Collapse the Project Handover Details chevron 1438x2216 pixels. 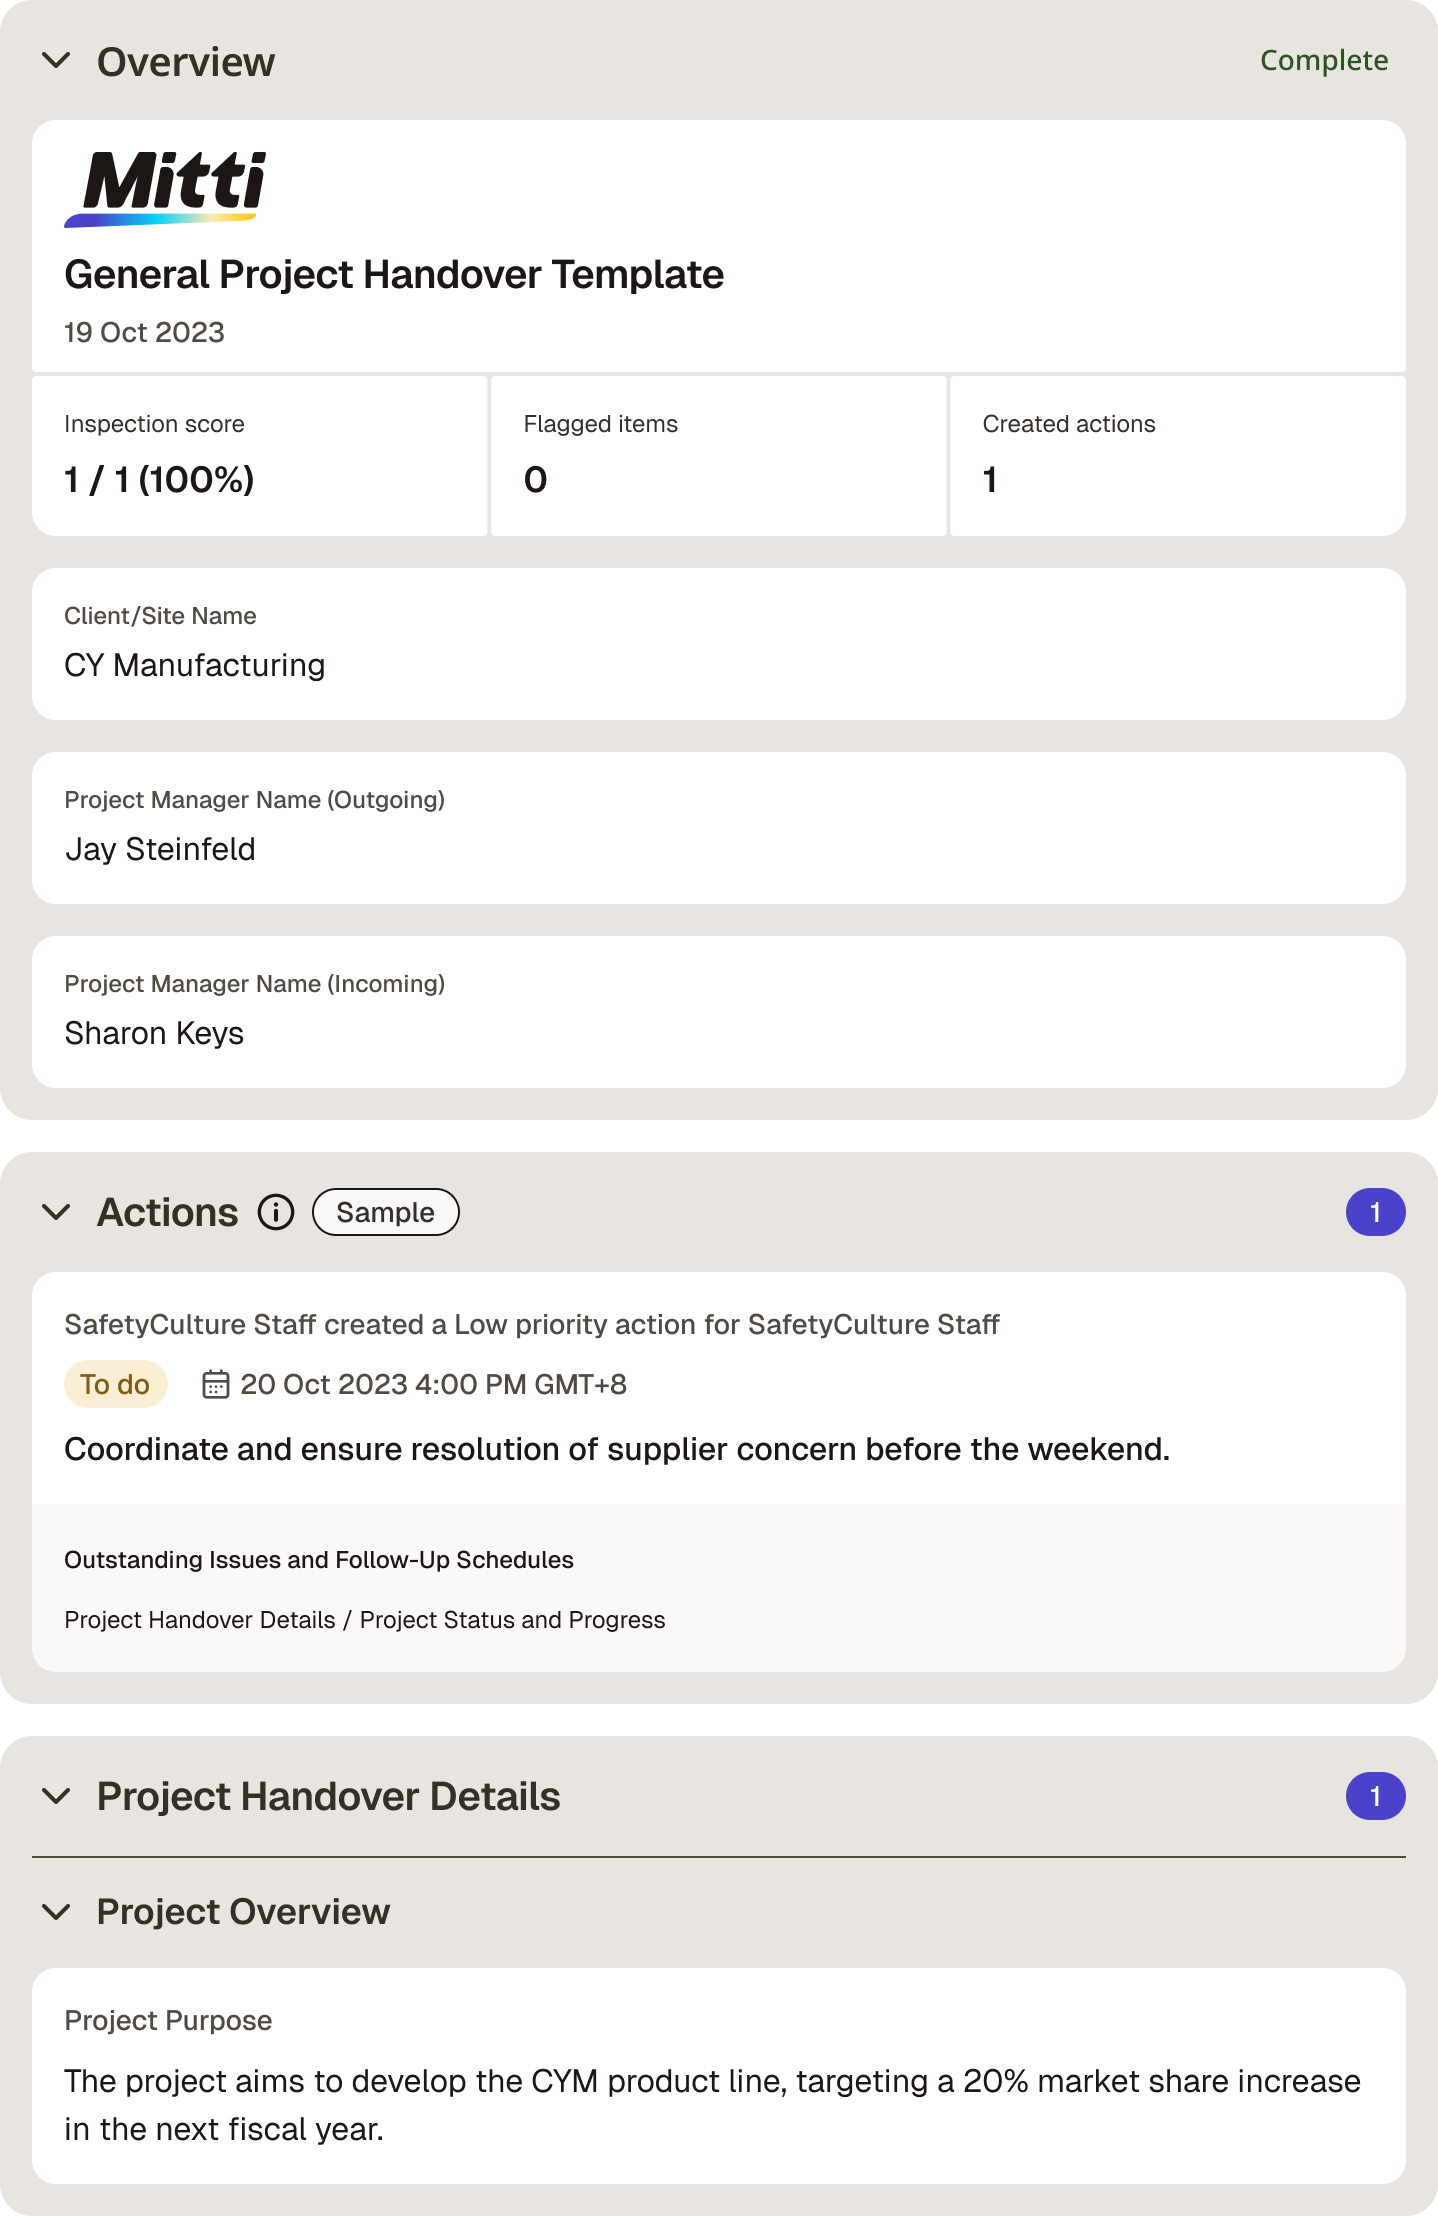(x=57, y=1796)
